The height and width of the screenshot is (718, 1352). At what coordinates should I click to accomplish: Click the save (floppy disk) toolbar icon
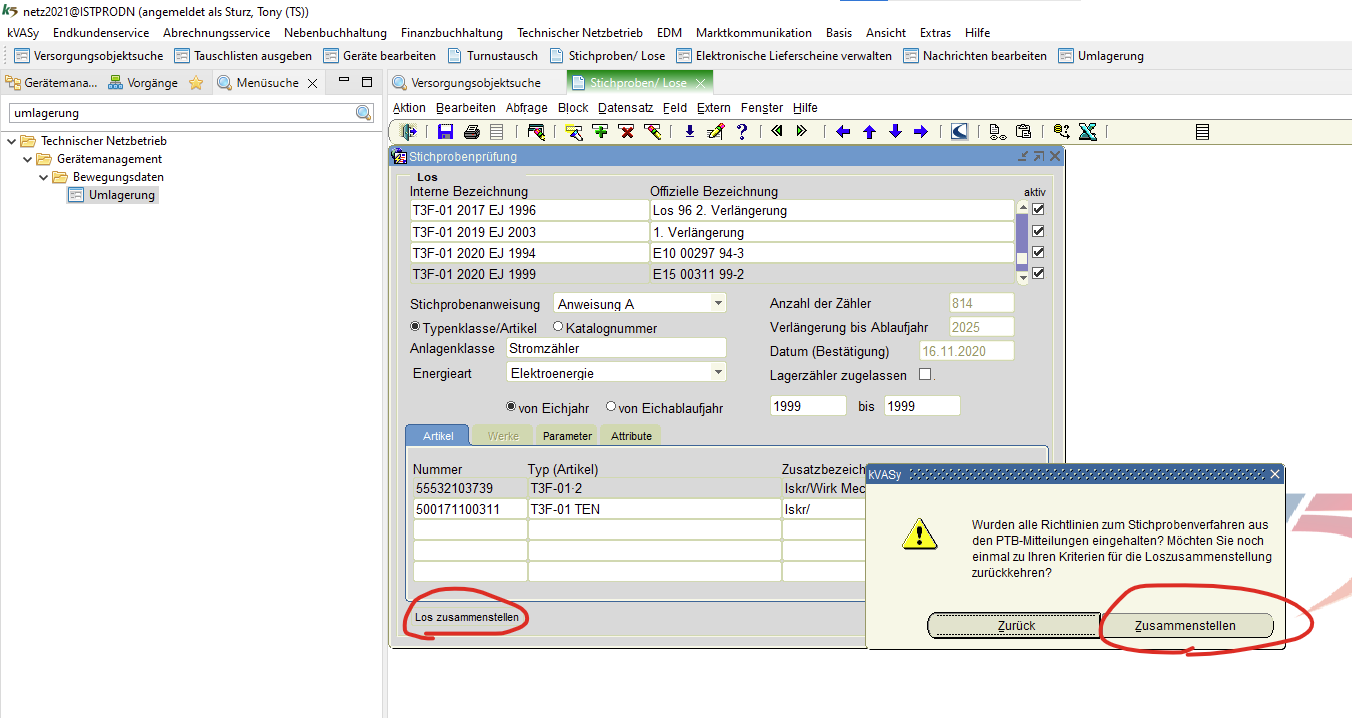445,131
